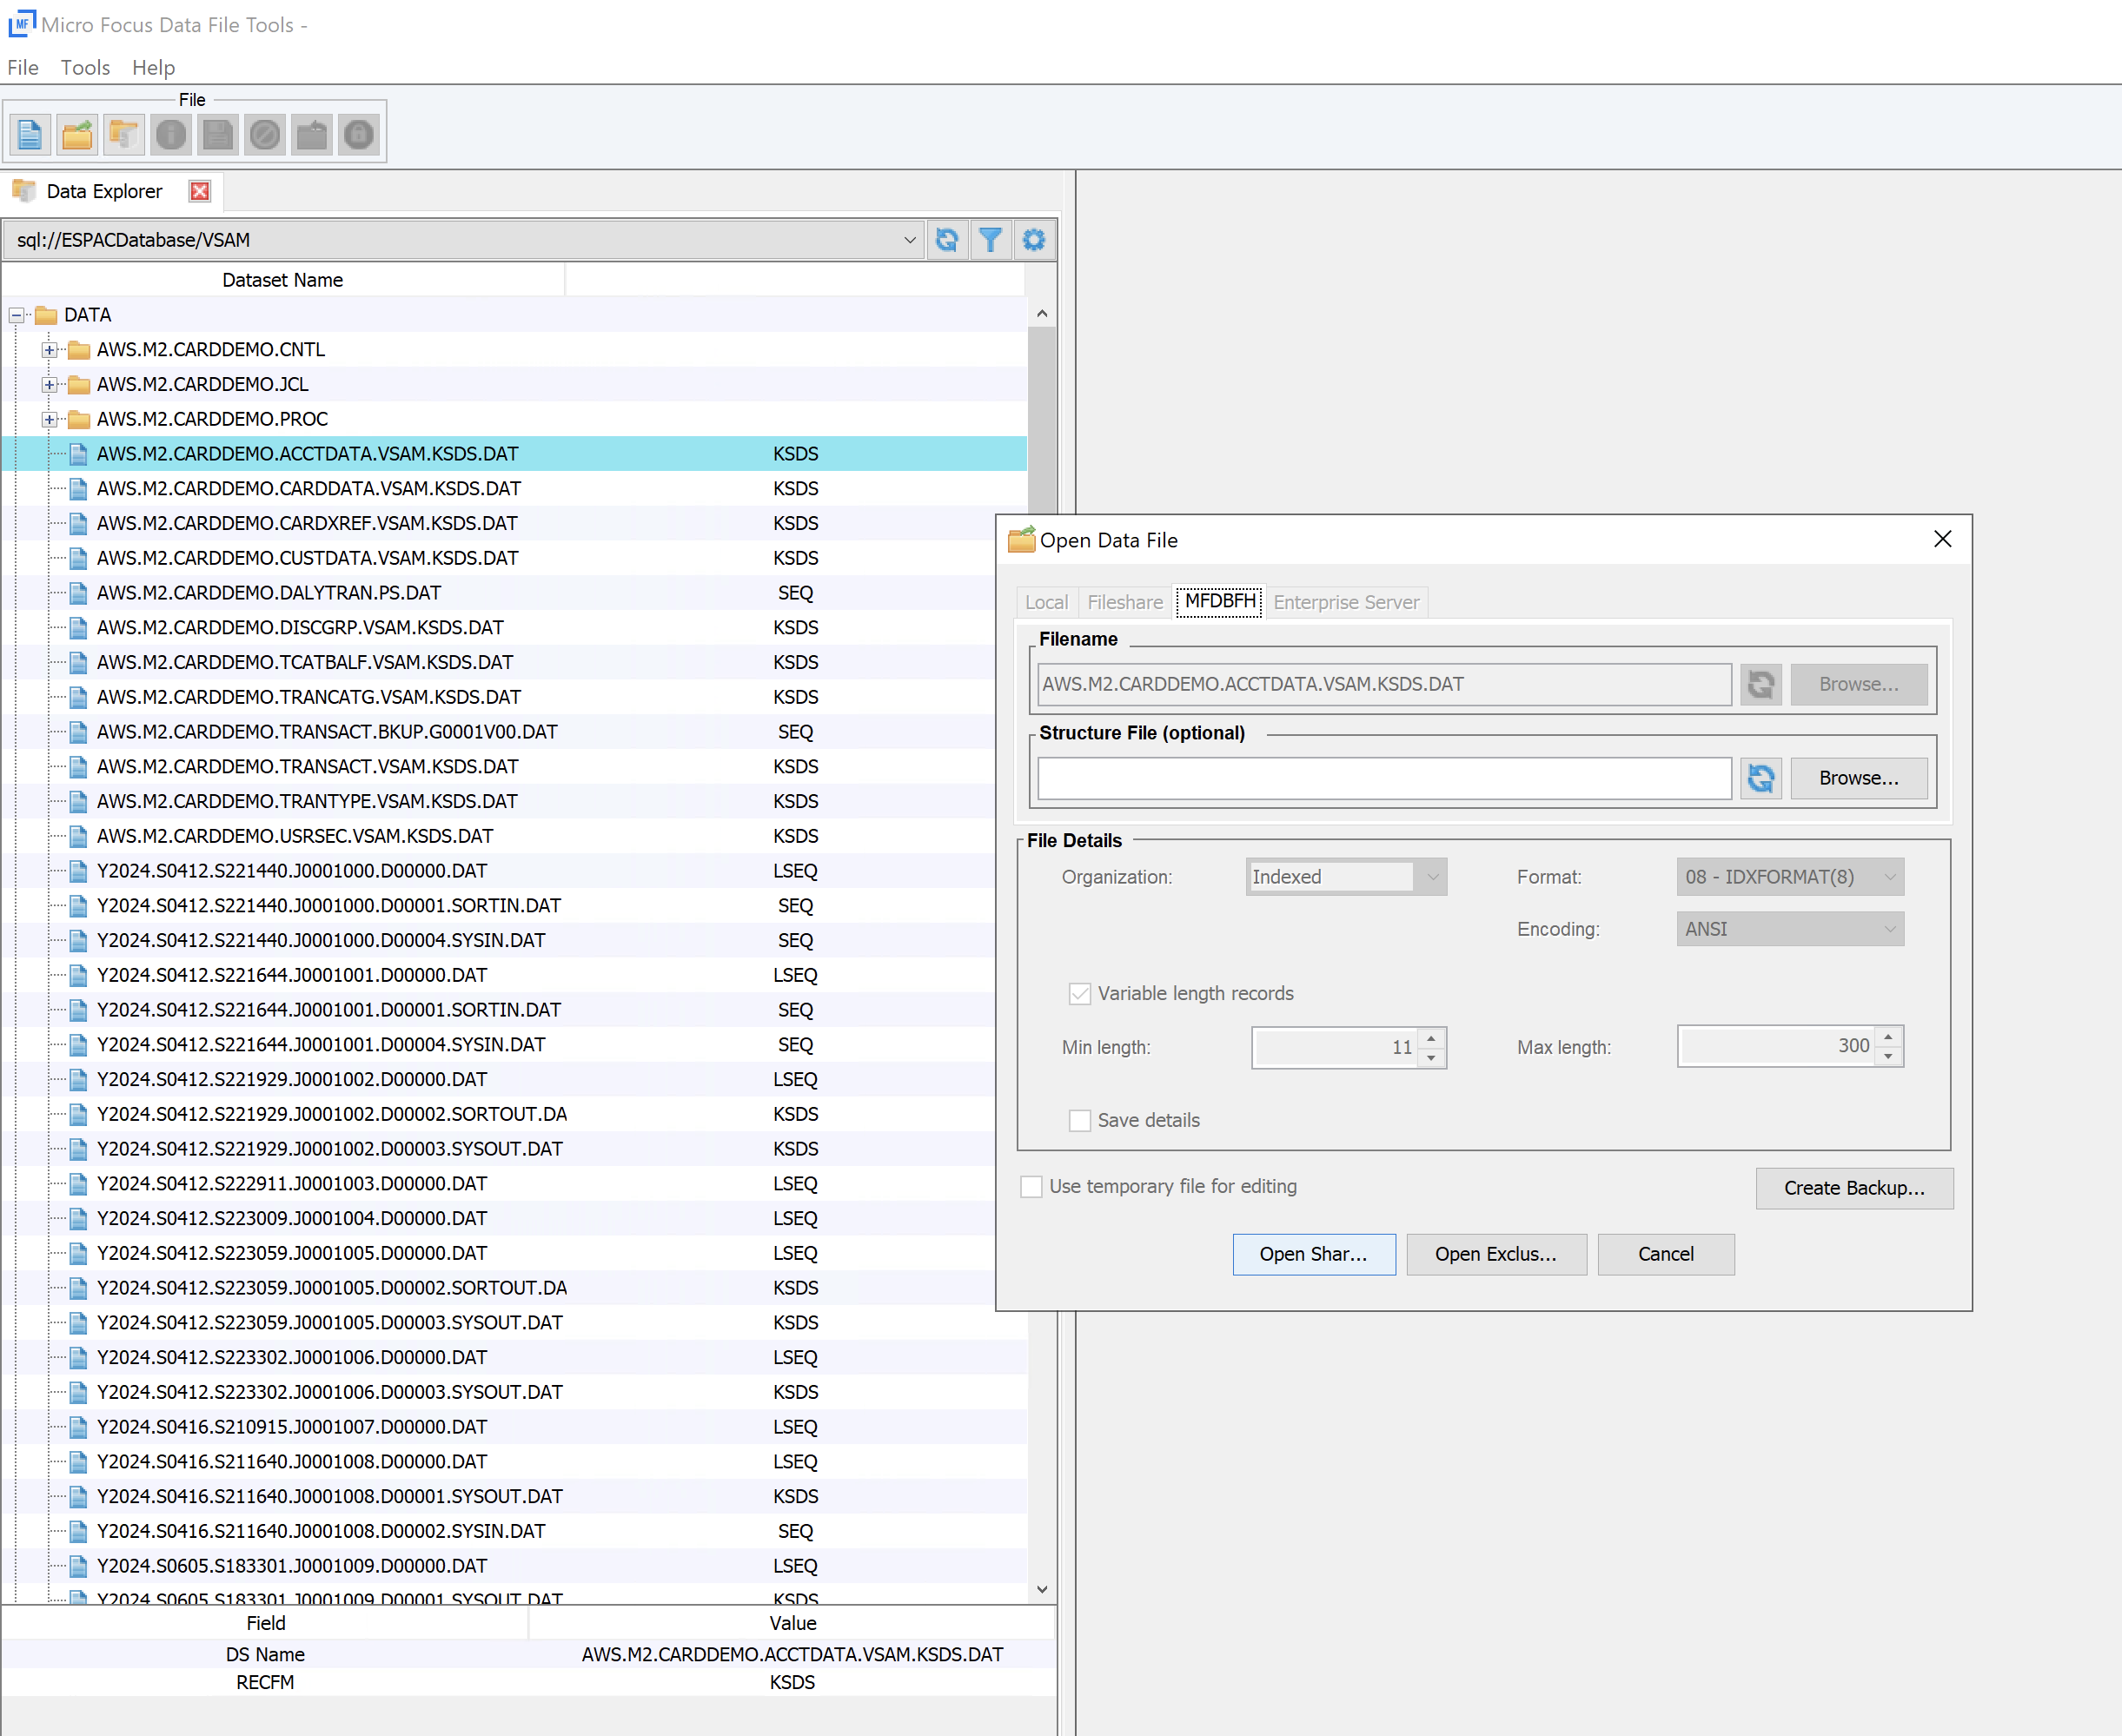Open the Organization dropdown
2122x1736 pixels.
point(1434,876)
